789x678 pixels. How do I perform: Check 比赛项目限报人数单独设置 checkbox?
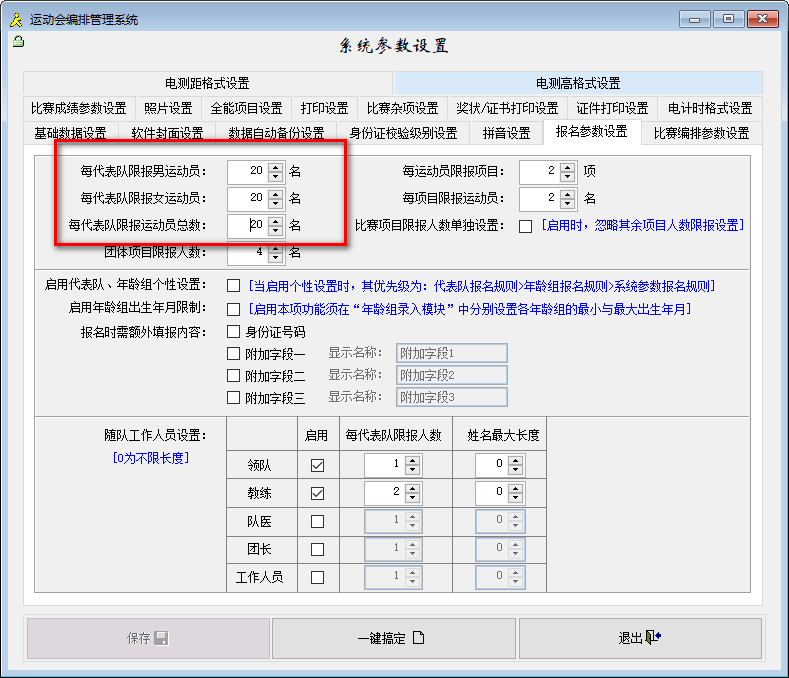[525, 226]
